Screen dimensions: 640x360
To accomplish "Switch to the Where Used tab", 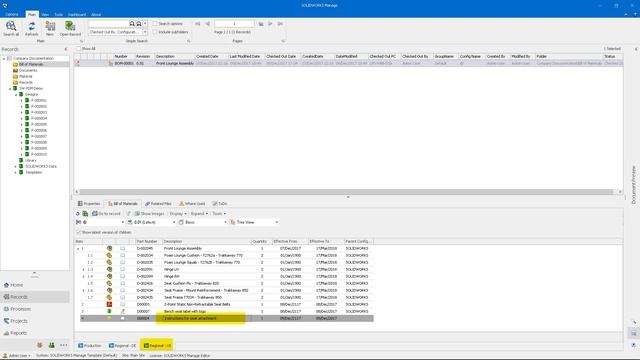I will (x=192, y=203).
